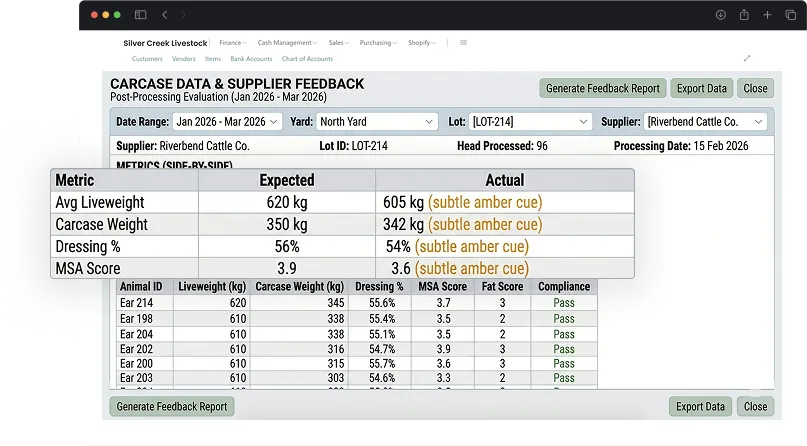The width and height of the screenshot is (807, 446).
Task: Click the share icon in the browser toolbar
Action: 744,15
